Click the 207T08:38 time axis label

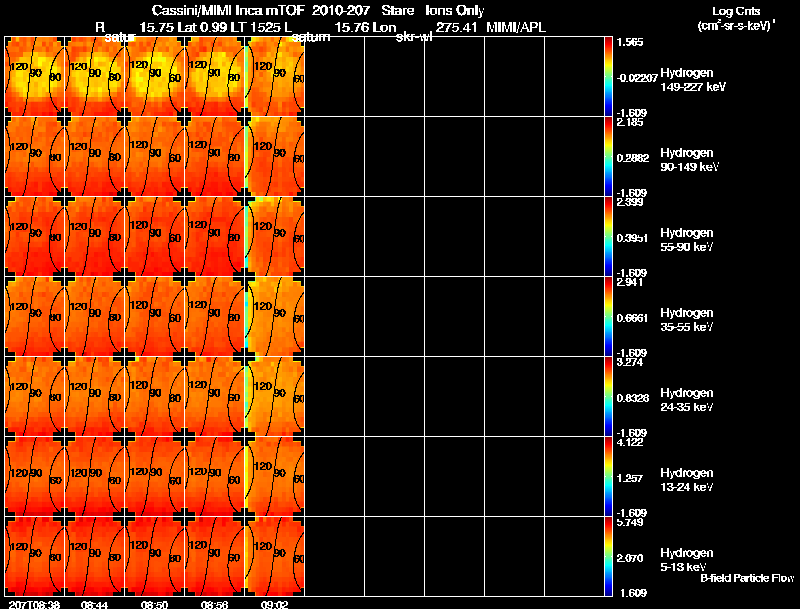pos(32,604)
